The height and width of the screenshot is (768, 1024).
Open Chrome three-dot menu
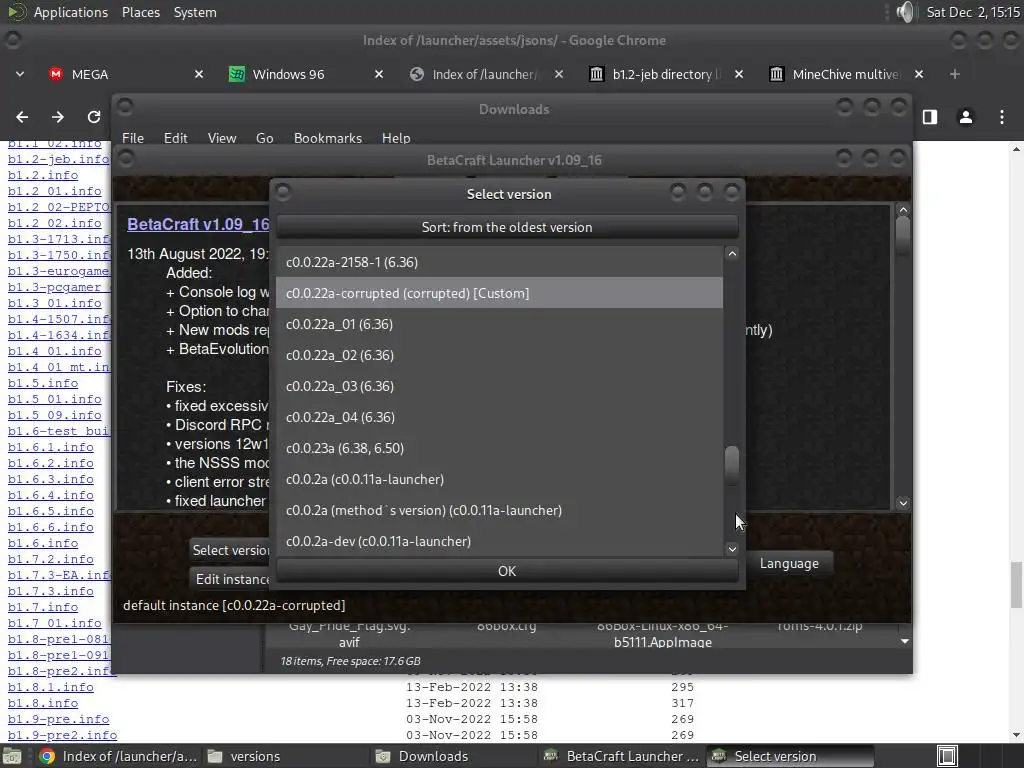pyautogui.click(x=1002, y=117)
